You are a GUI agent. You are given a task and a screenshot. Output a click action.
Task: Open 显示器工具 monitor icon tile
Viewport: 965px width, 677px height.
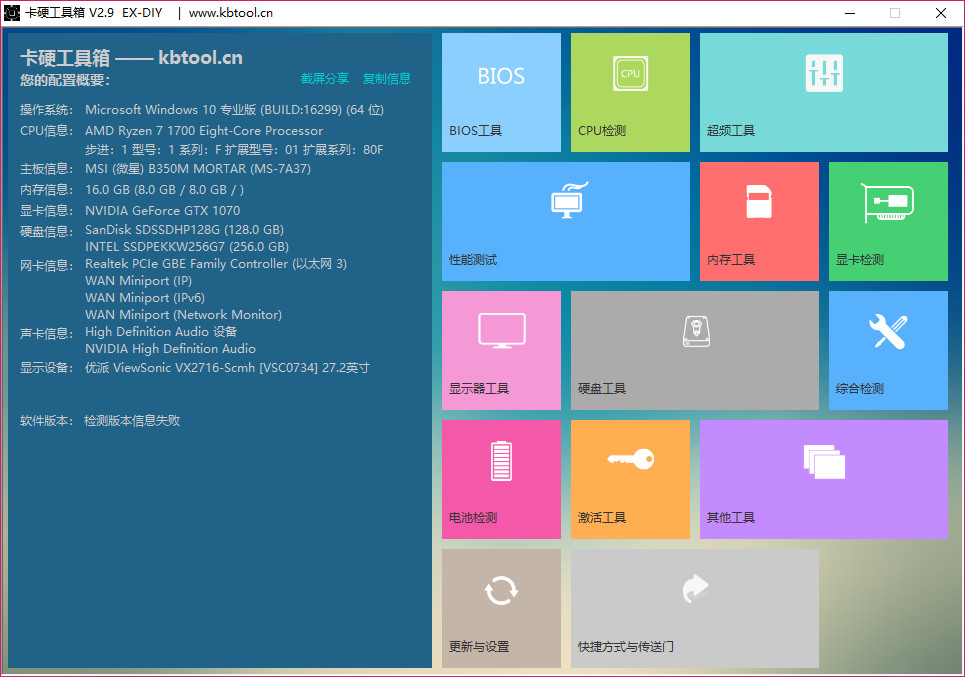pos(501,331)
